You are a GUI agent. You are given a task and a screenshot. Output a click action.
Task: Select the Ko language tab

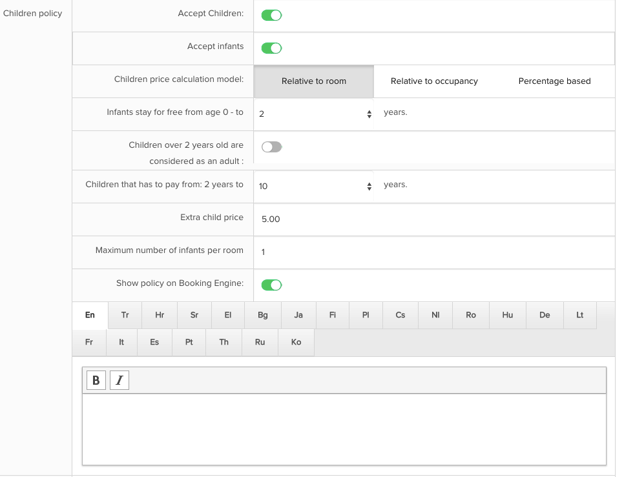[296, 342]
